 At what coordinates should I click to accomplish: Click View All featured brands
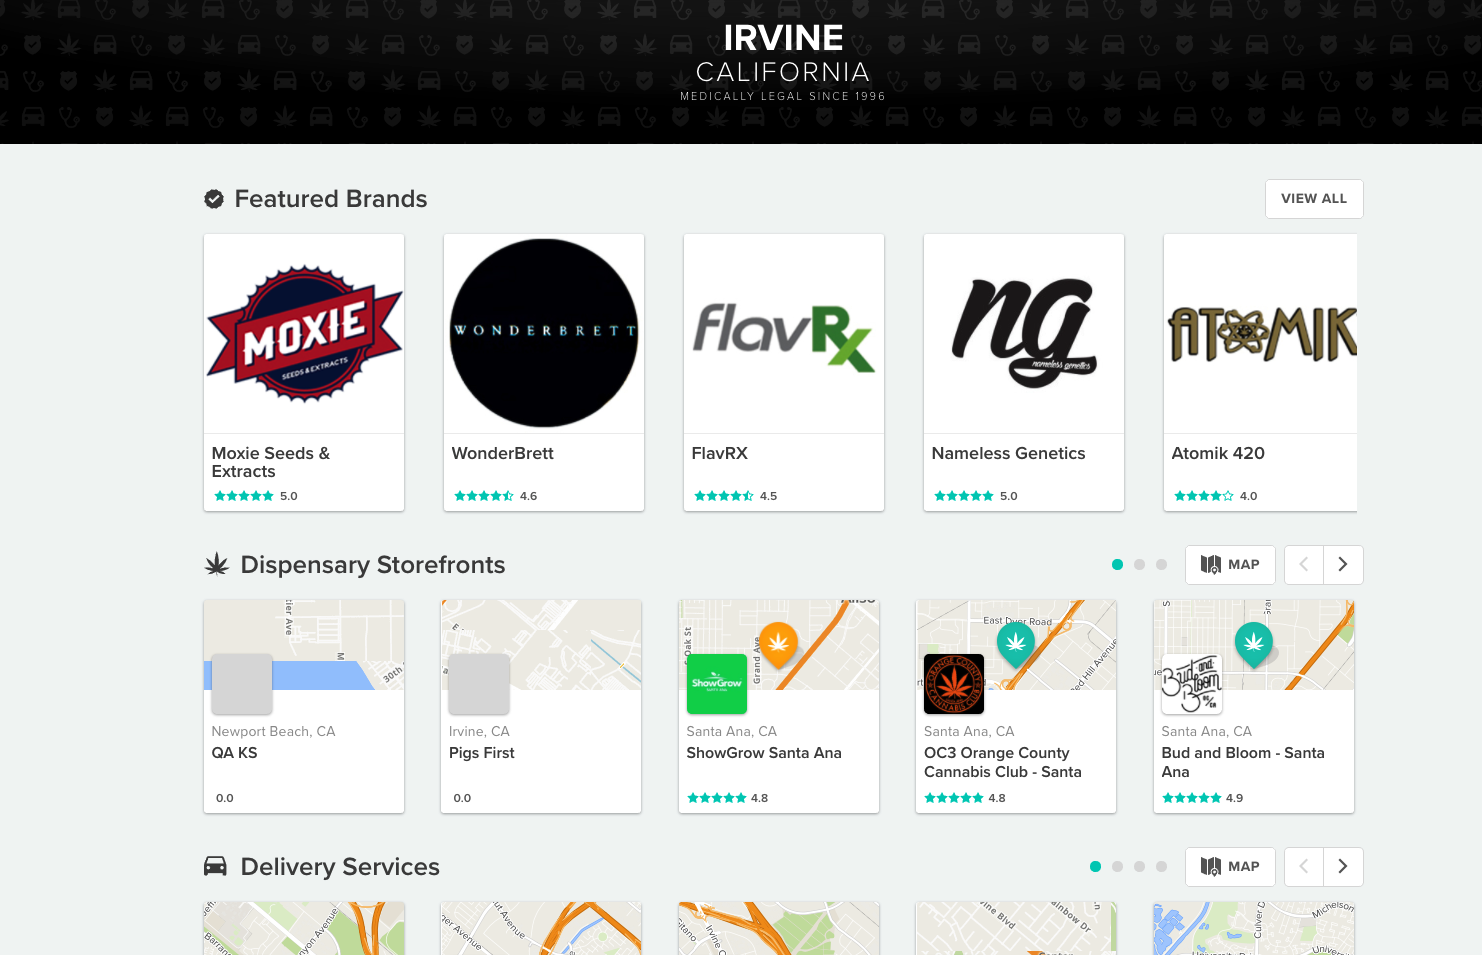coord(1314,199)
